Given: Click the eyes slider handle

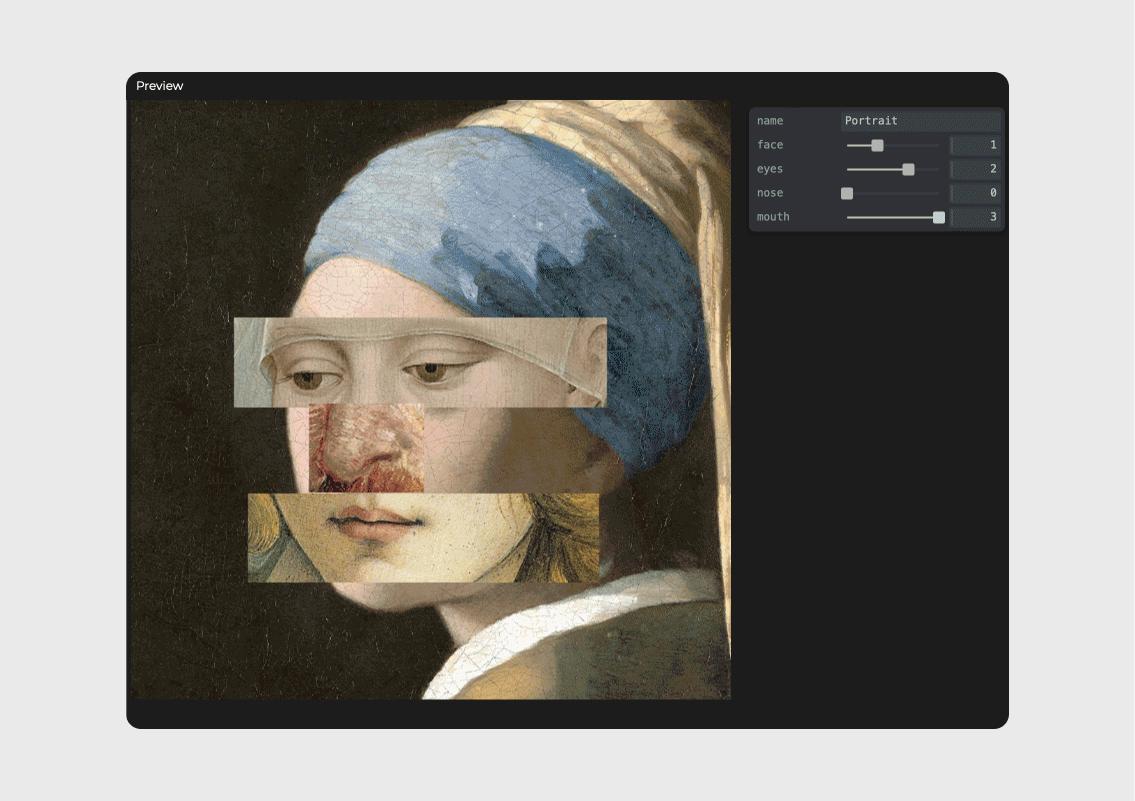Looking at the screenshot, I should point(908,169).
